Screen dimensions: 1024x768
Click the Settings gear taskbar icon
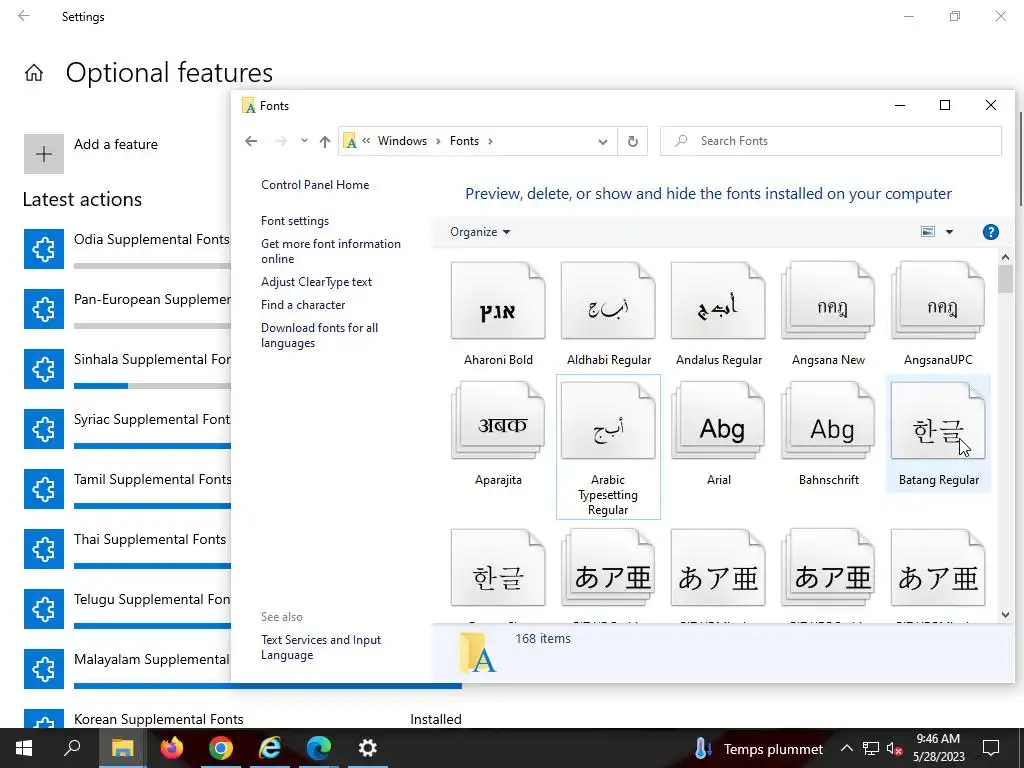click(x=368, y=748)
